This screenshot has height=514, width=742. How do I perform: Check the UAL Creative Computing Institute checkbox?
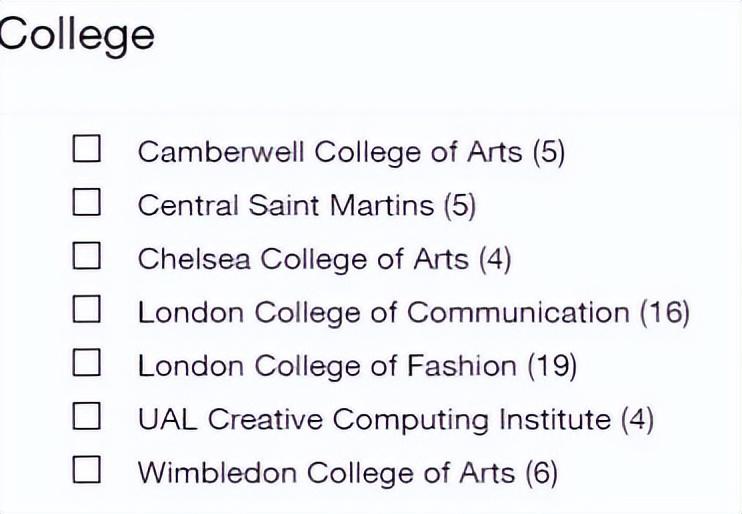pos(88,417)
